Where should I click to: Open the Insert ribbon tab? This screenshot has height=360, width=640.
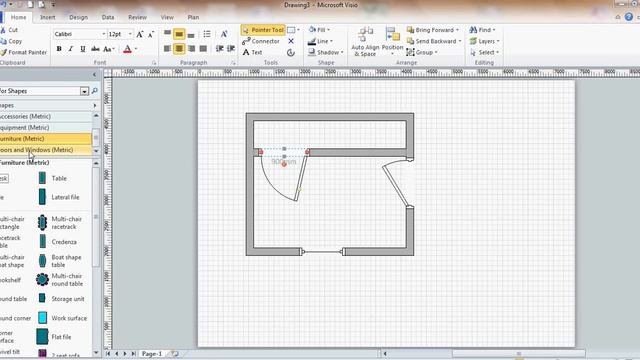(48, 17)
